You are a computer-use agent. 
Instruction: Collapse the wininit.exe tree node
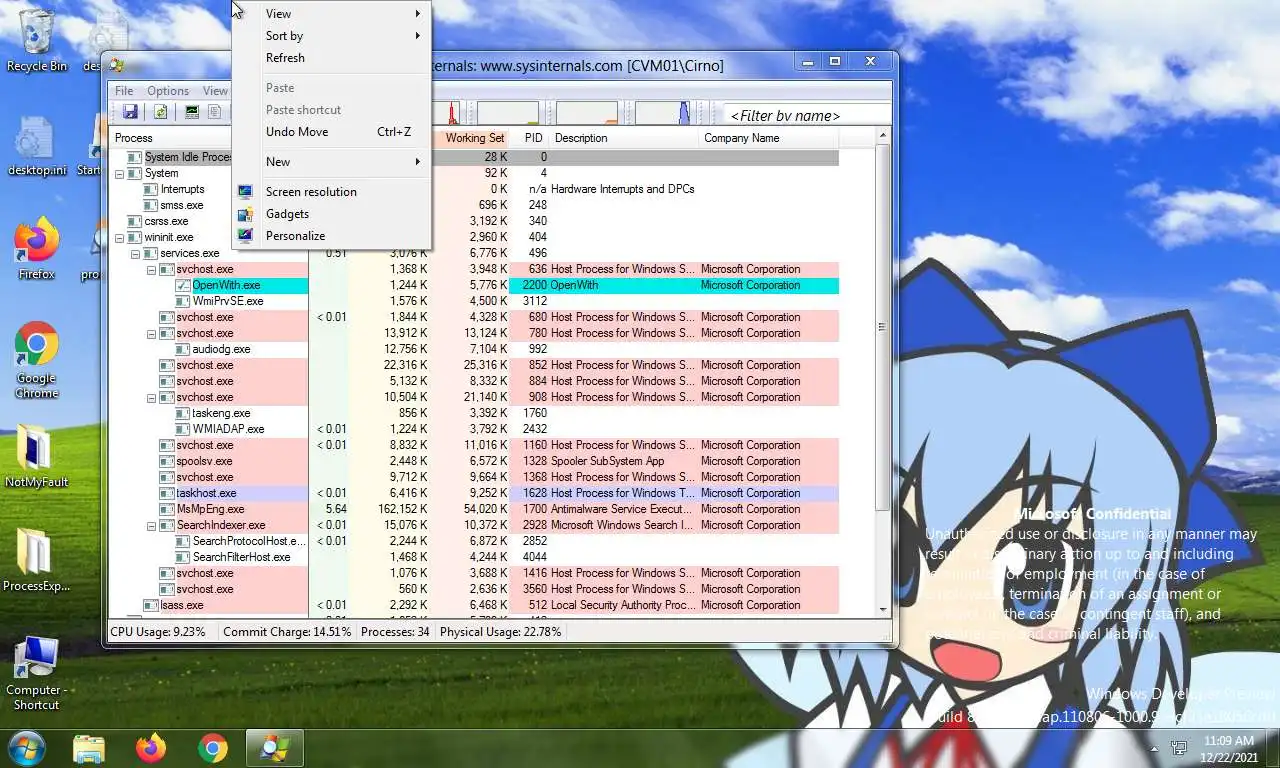click(120, 237)
